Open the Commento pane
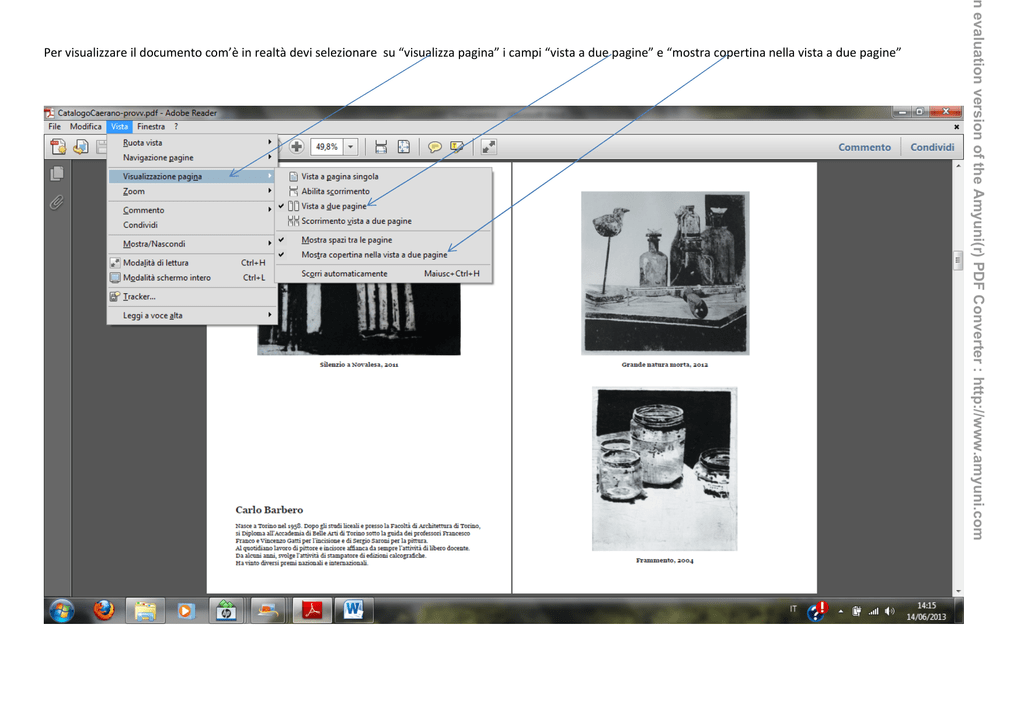The image size is (1024, 725). pyautogui.click(x=865, y=148)
